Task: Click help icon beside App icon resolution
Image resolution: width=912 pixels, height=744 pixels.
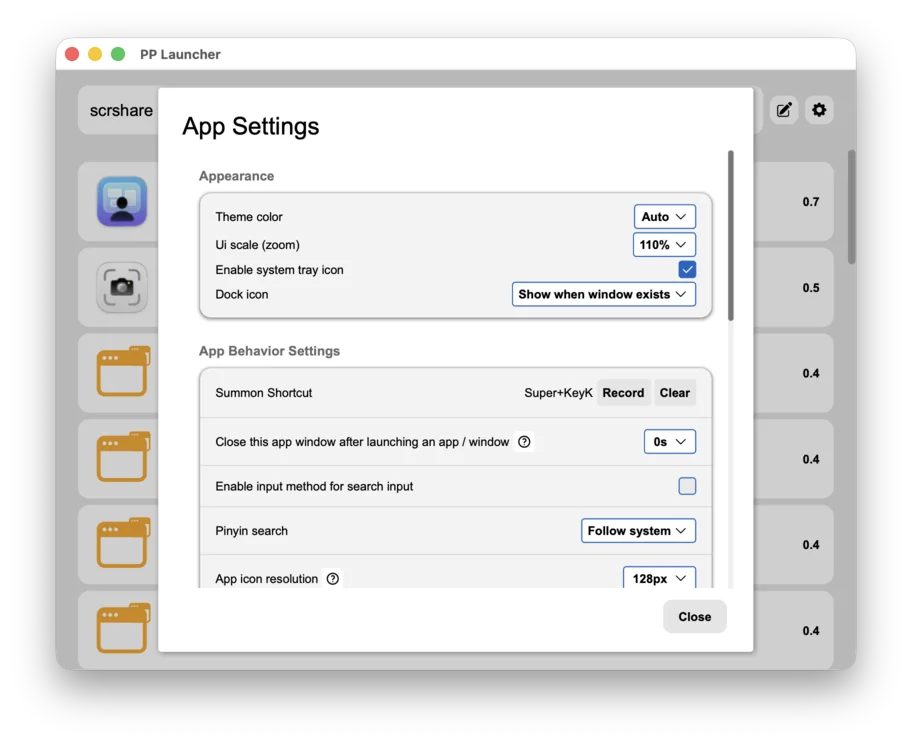Action: [x=333, y=579]
